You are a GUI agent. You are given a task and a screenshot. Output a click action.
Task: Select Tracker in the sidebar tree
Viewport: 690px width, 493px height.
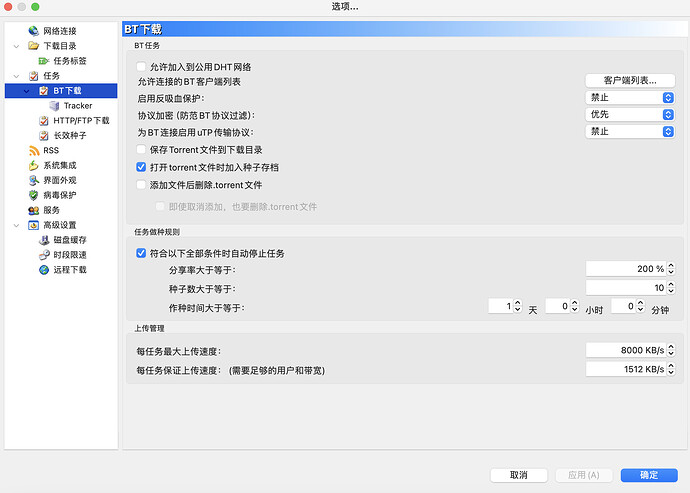[77, 105]
